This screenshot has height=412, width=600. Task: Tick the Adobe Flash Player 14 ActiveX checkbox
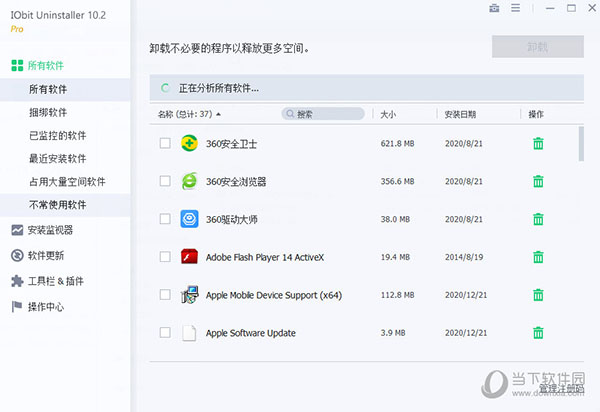[x=165, y=257]
